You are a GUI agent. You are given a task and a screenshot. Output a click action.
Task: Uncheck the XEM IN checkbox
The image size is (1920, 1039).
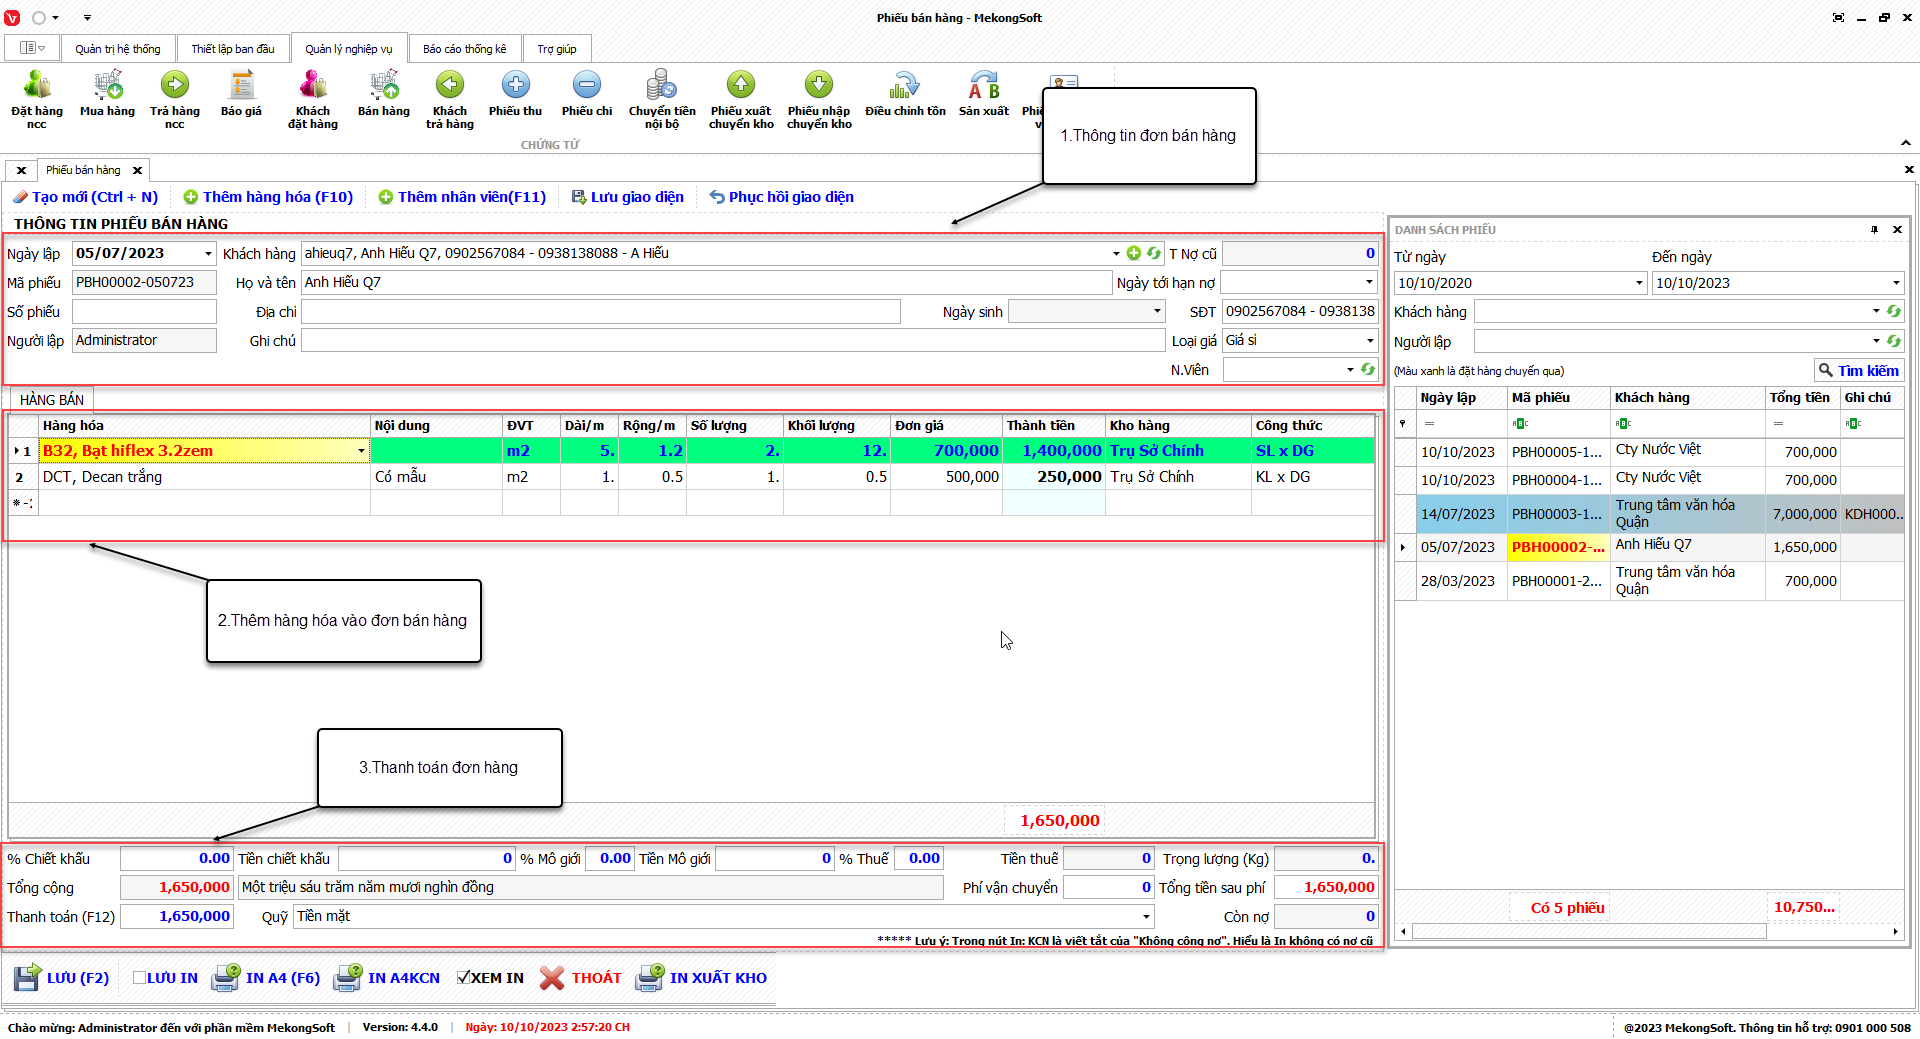click(464, 978)
